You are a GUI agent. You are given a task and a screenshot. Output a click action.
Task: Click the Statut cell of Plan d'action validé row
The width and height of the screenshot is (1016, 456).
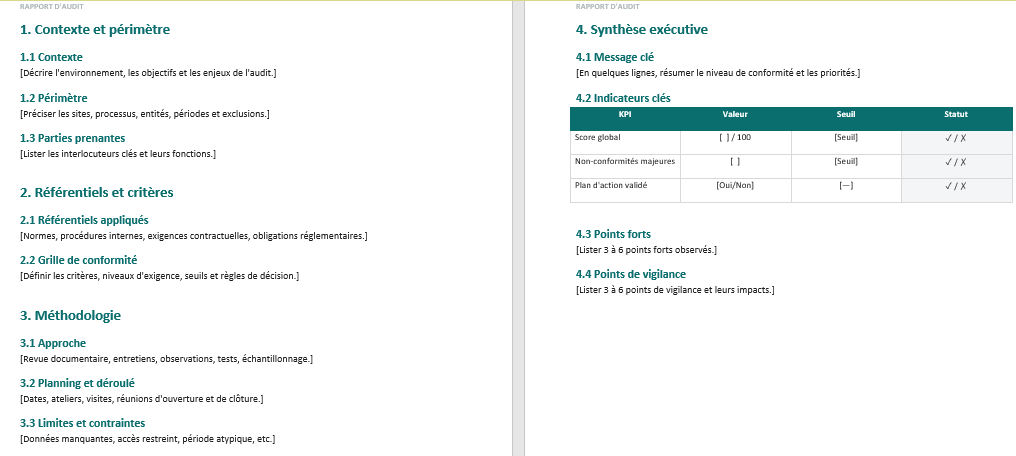(x=956, y=185)
